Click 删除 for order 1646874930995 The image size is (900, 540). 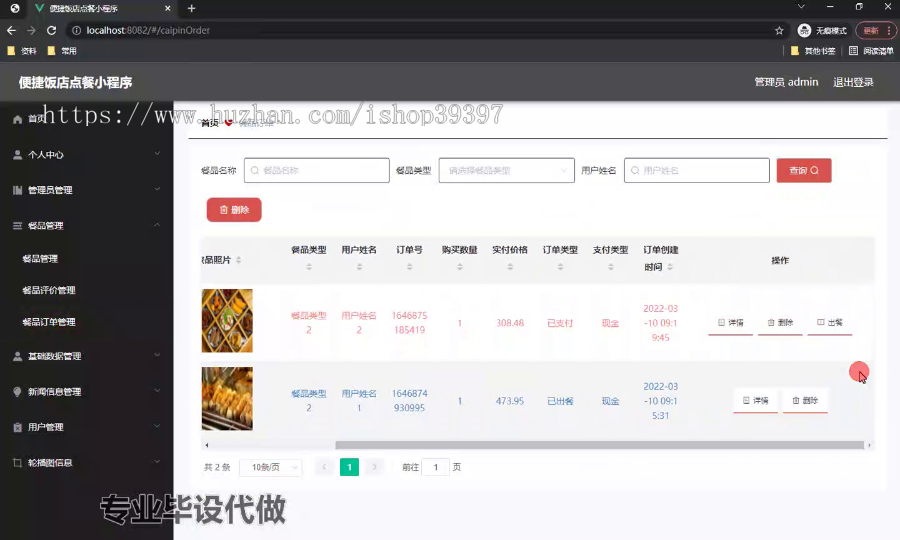(805, 401)
